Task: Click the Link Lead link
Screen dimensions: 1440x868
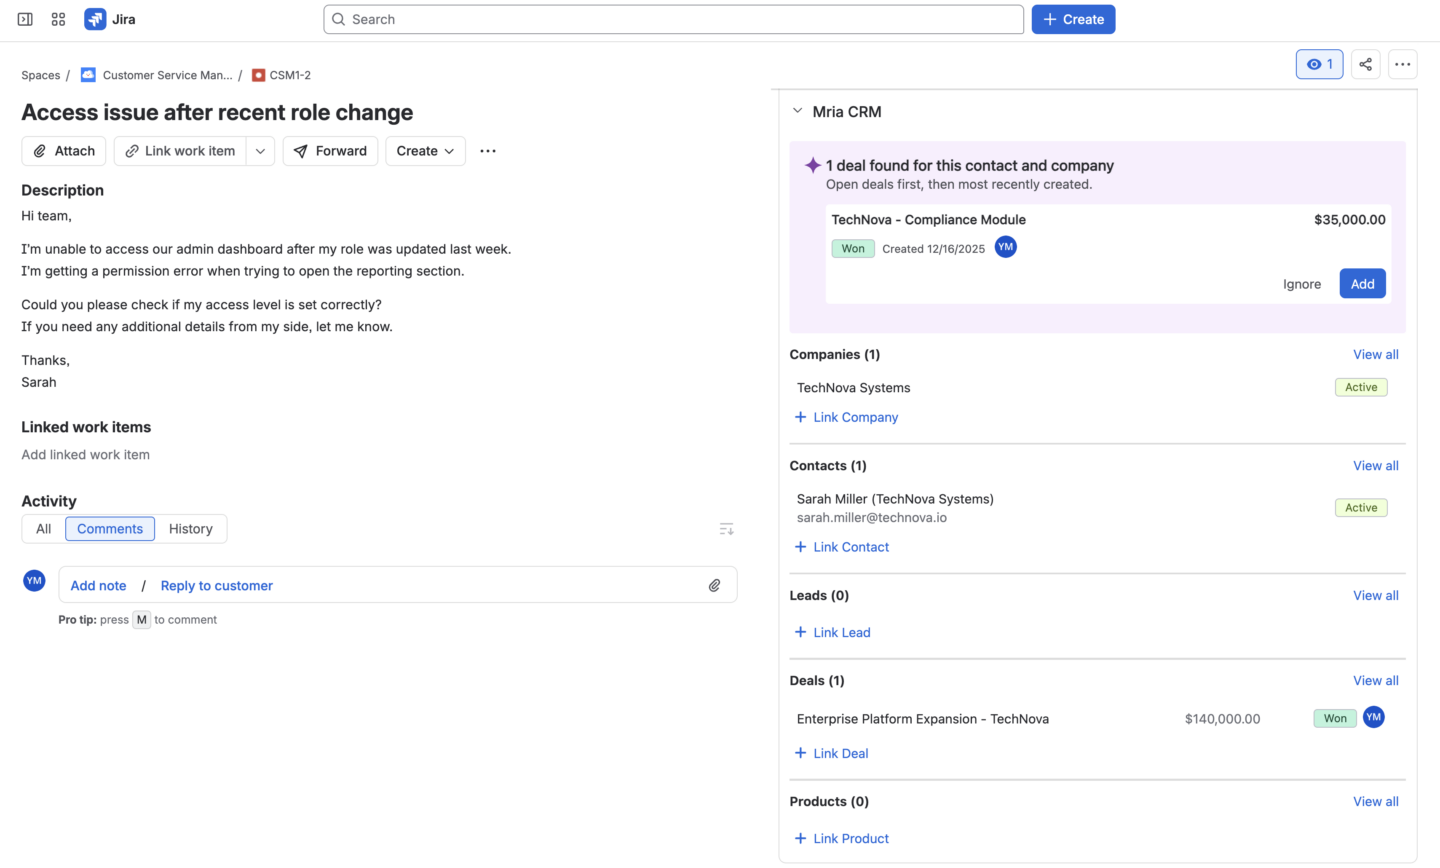Action: 832,632
